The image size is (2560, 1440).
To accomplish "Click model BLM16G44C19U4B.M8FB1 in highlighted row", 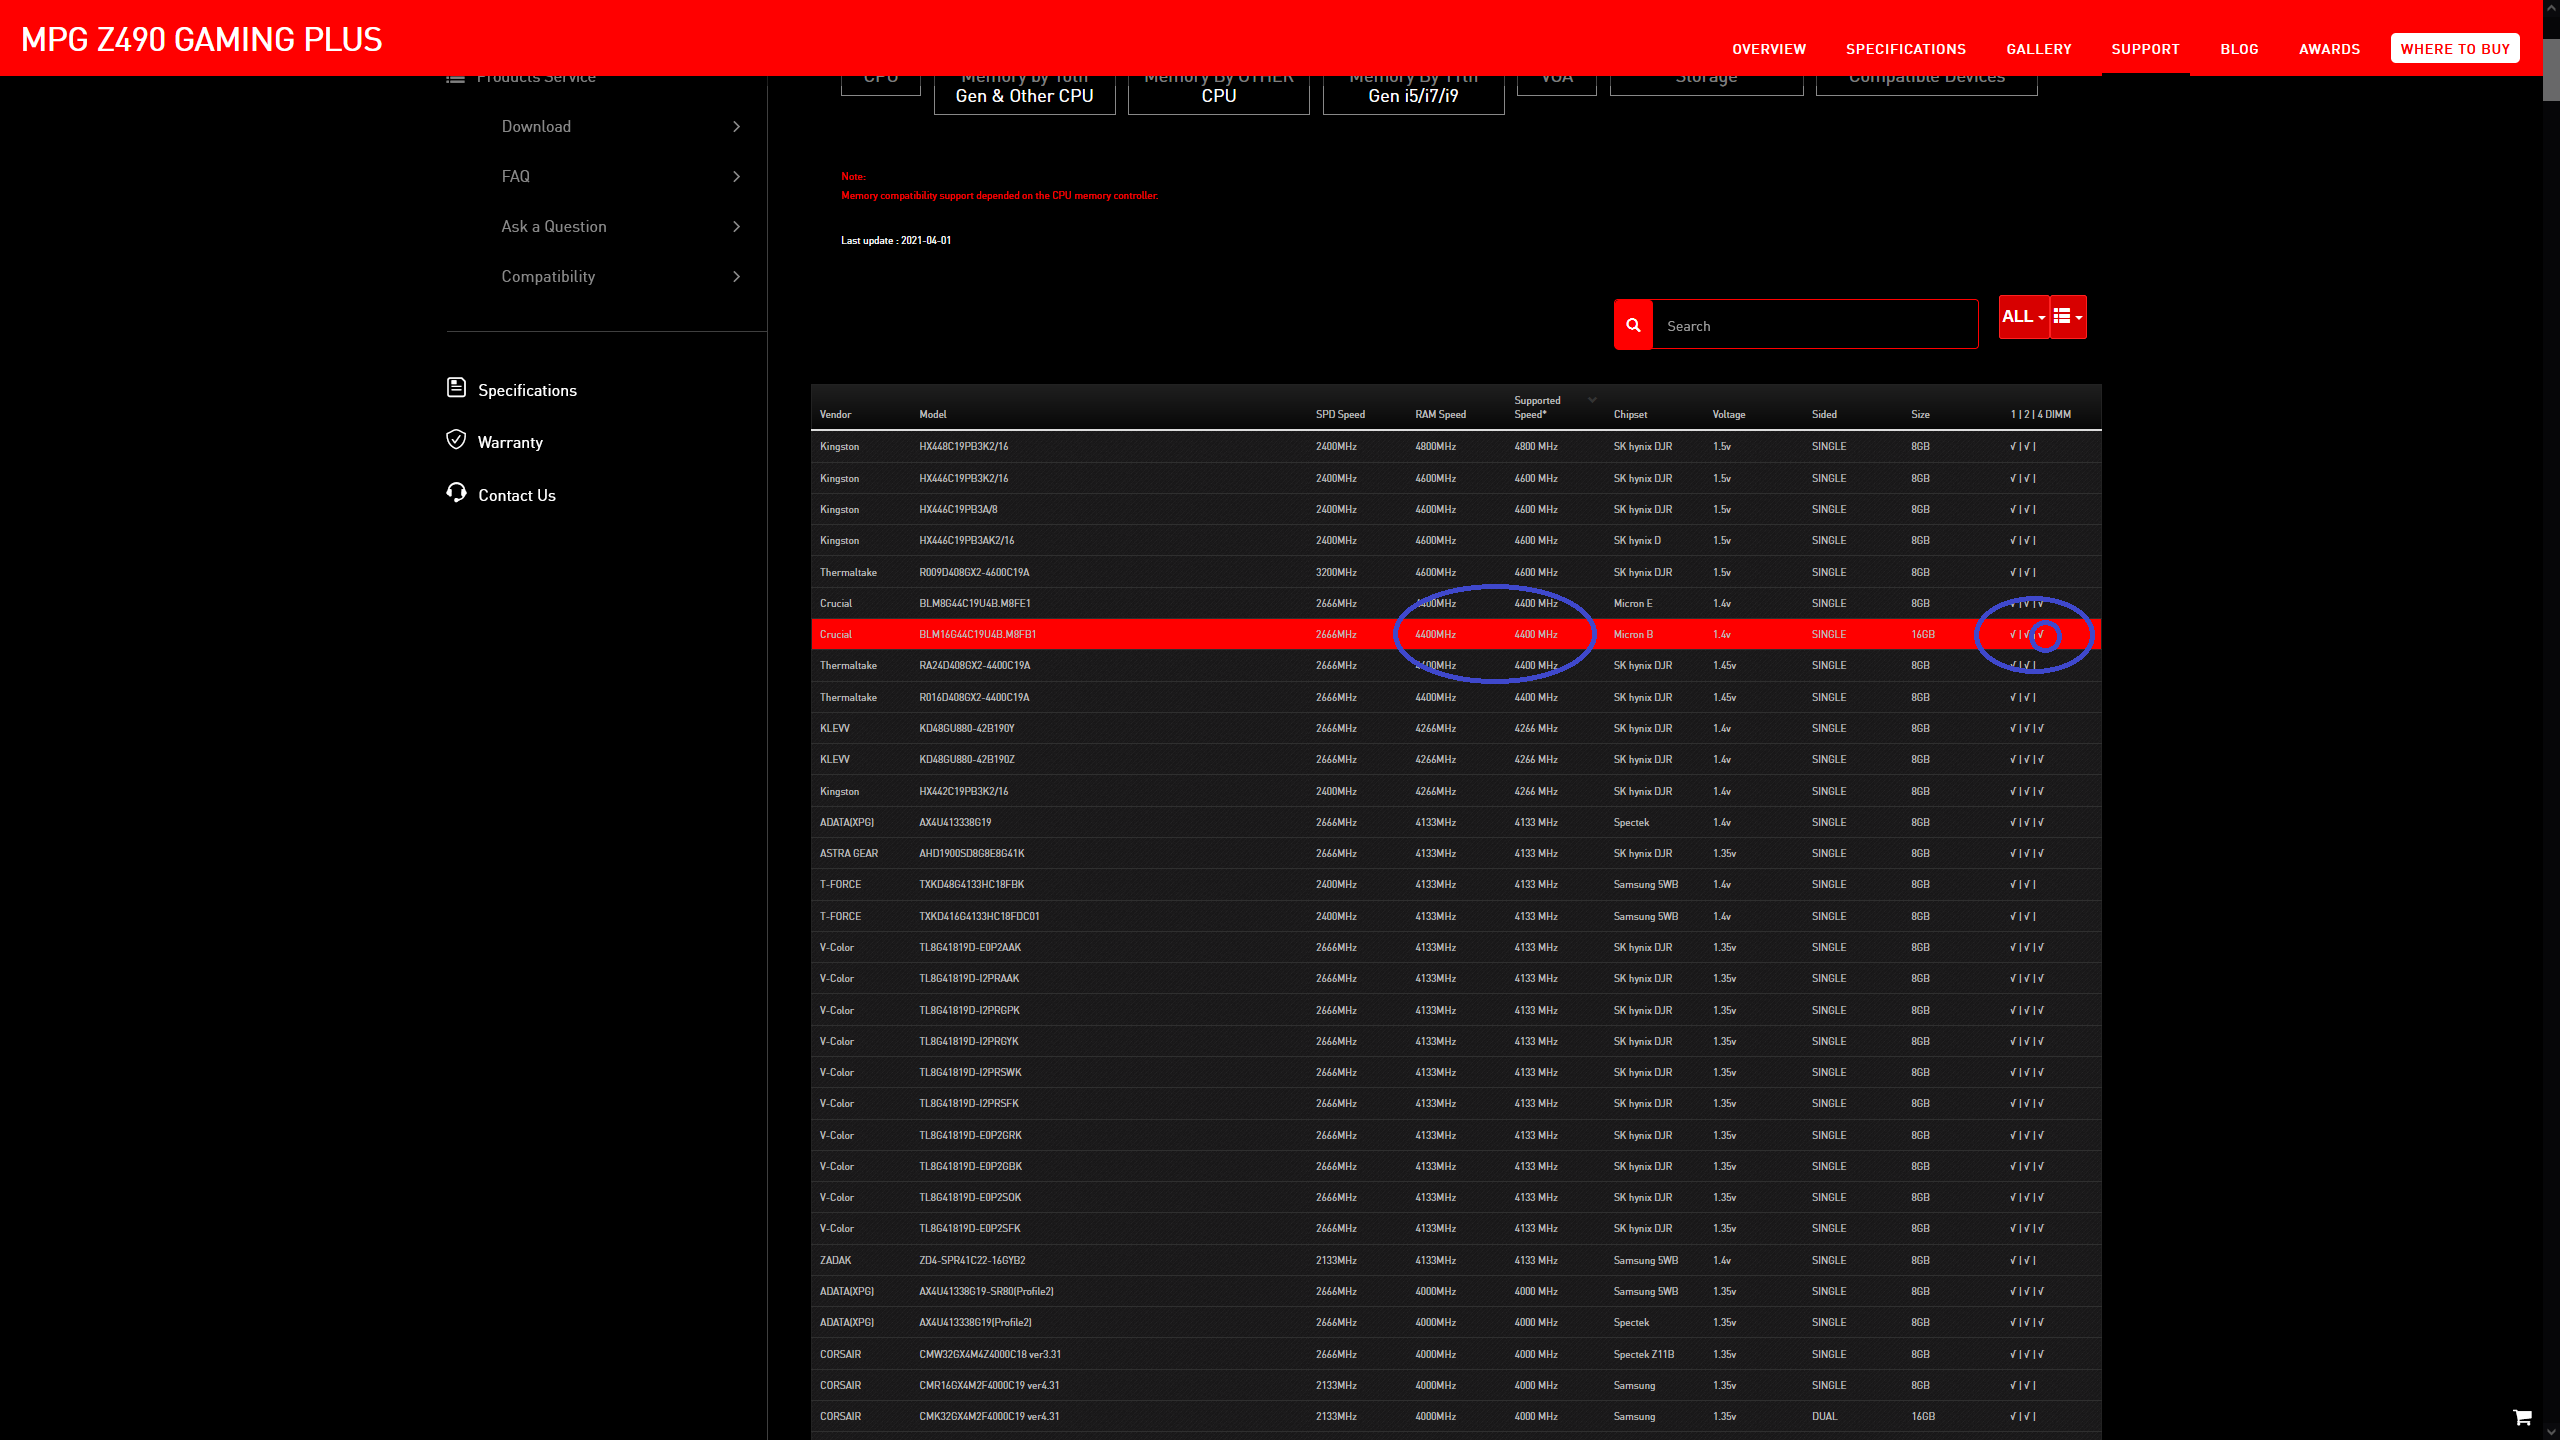I will pos(977,634).
